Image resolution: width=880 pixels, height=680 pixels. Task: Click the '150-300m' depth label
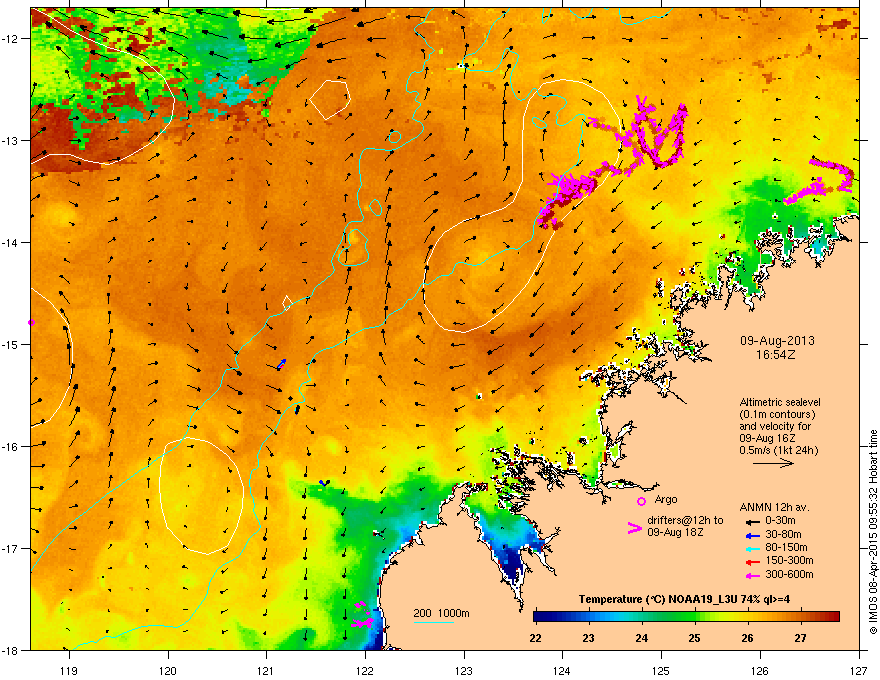tap(789, 560)
